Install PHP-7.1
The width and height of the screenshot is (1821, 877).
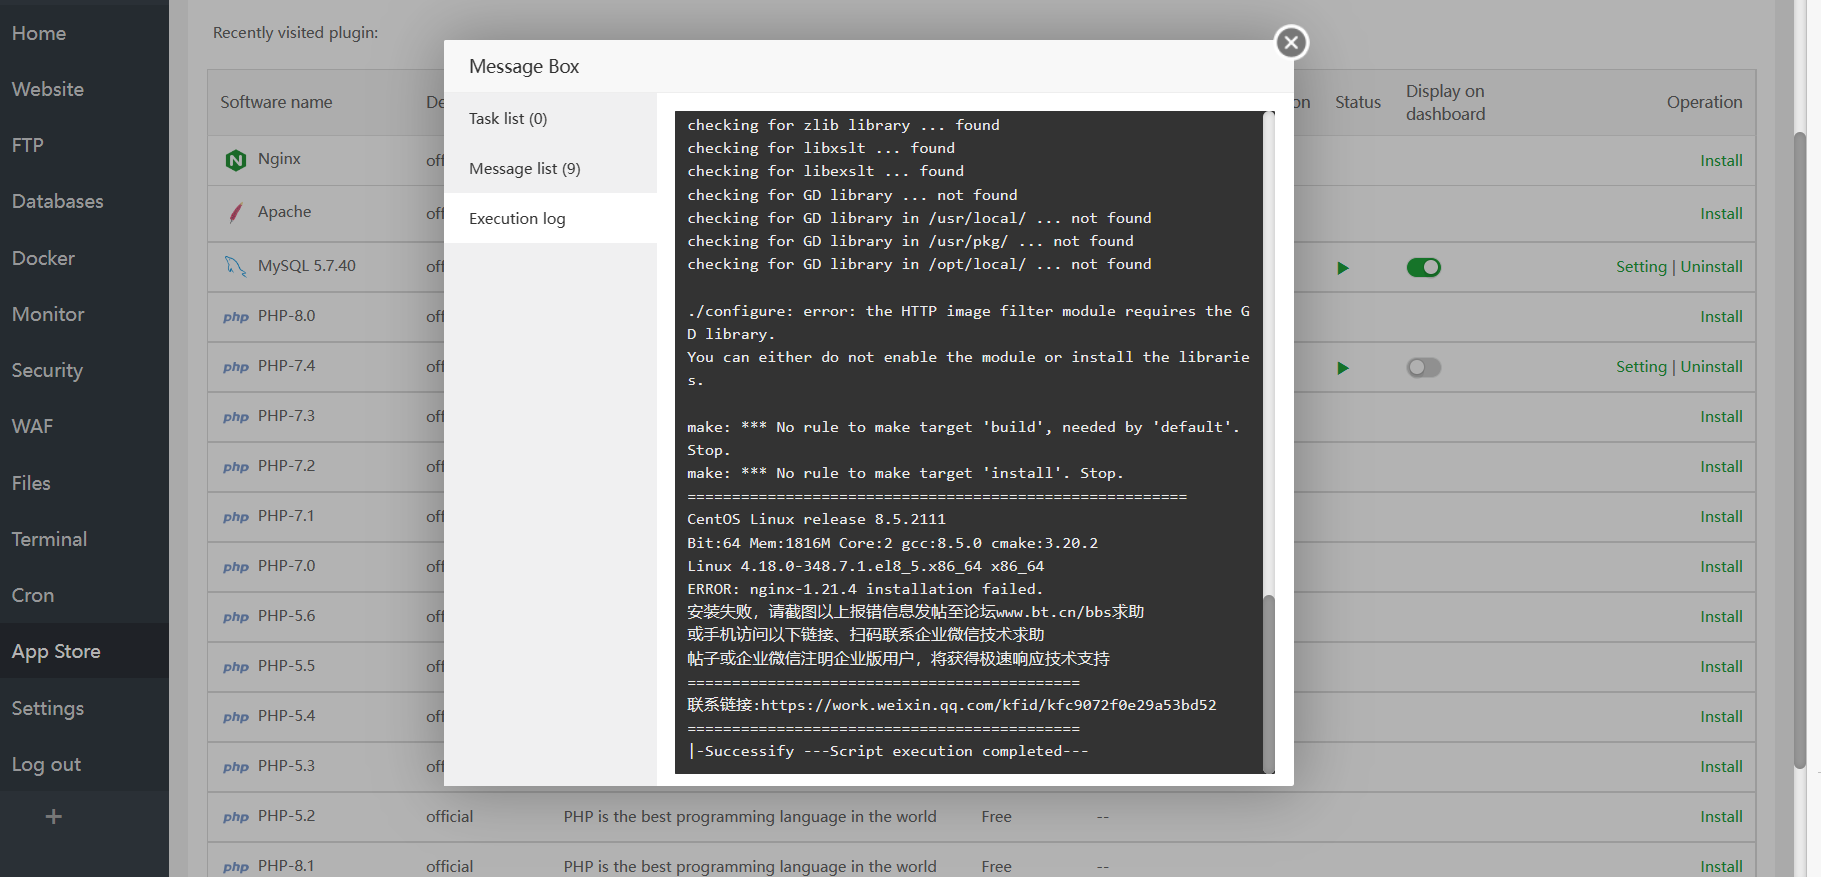click(x=1721, y=517)
